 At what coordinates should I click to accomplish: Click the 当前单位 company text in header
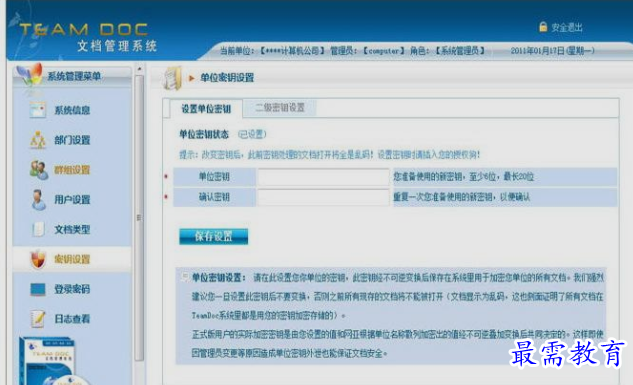[x=273, y=51]
